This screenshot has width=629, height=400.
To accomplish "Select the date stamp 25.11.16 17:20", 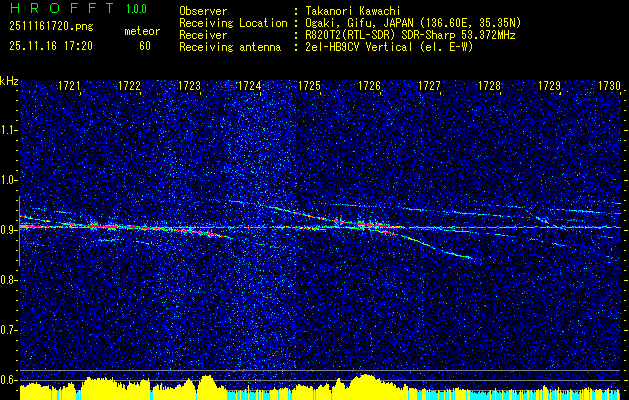I will click(x=51, y=46).
